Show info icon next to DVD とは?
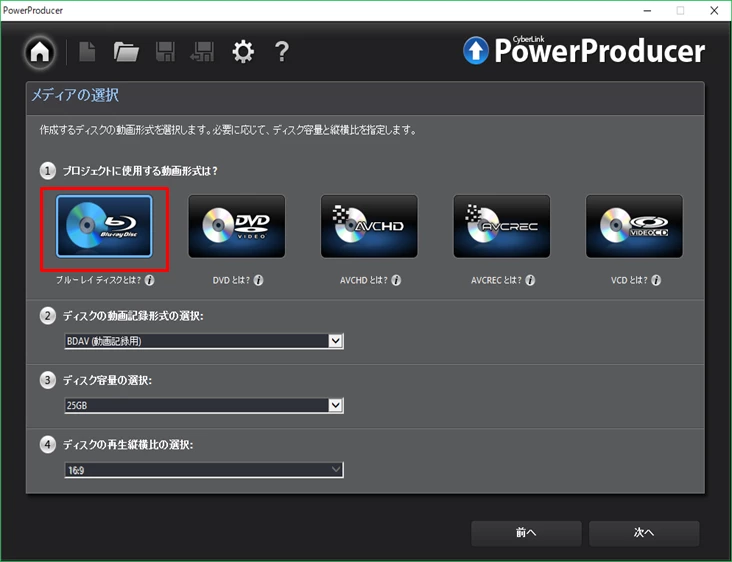 [x=258, y=280]
